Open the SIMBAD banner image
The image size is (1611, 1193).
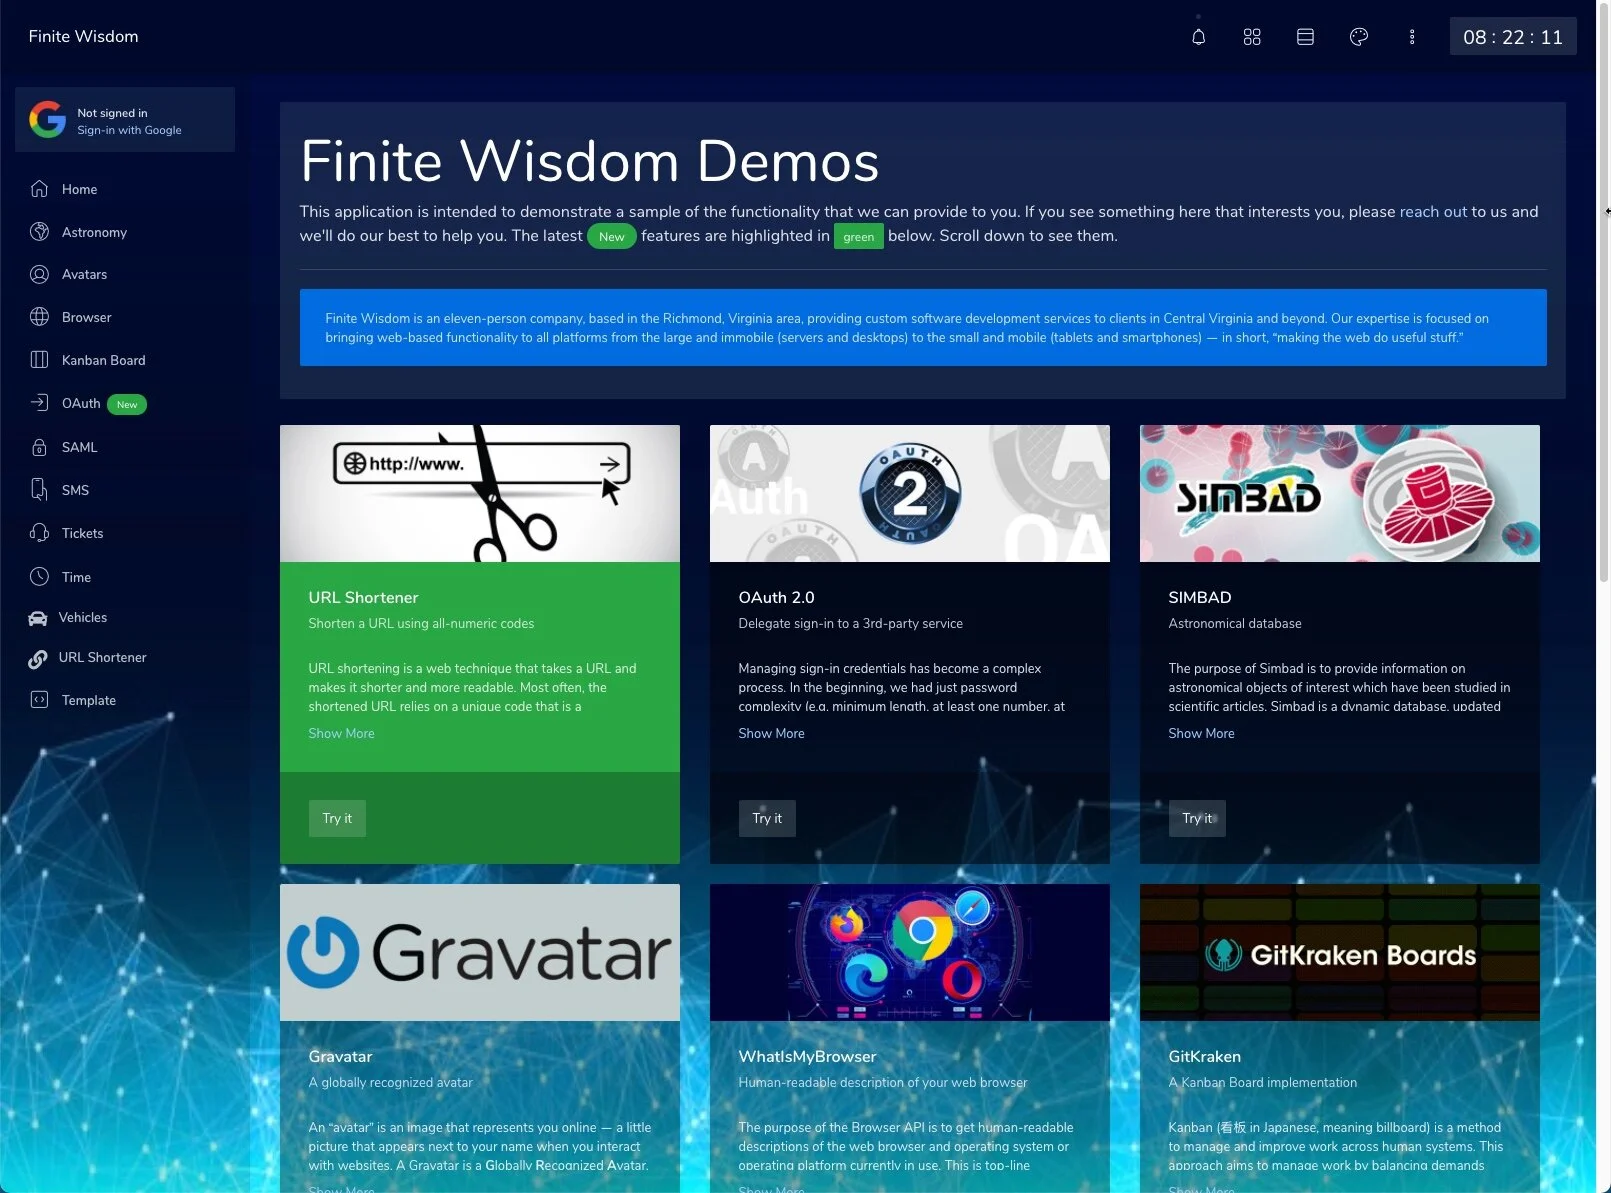coord(1340,493)
